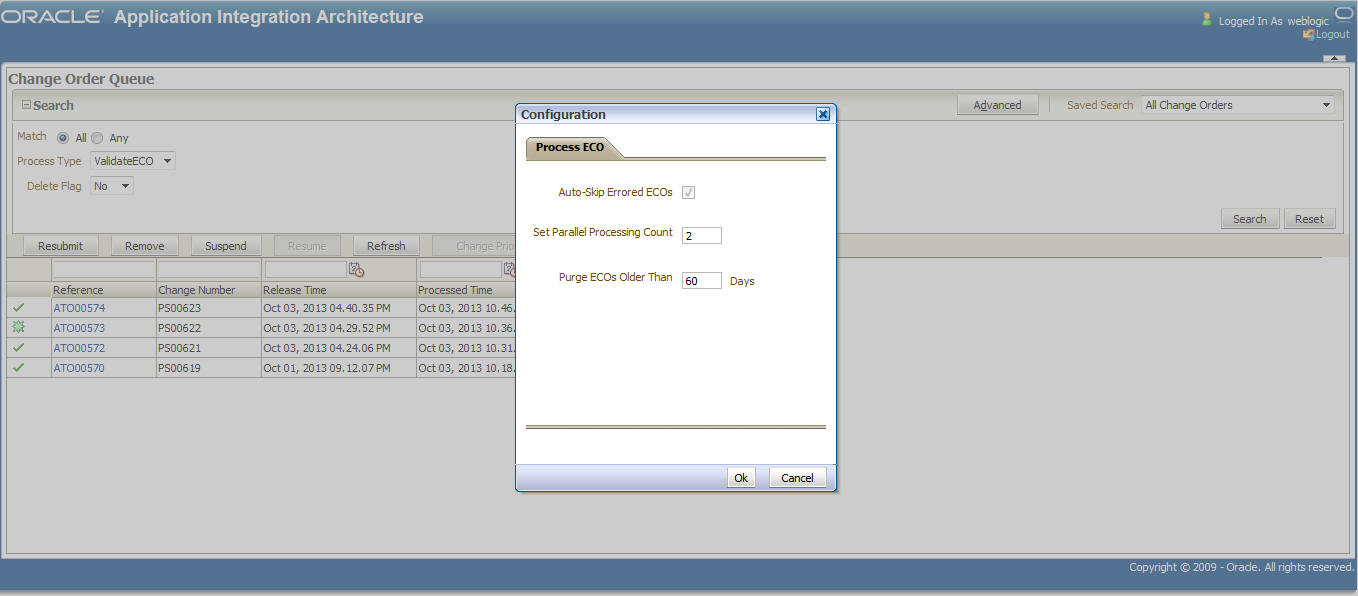The height and width of the screenshot is (596, 1358).
Task: Select release time Oct 01, 2013 09.12.07 PM
Action: (338, 368)
